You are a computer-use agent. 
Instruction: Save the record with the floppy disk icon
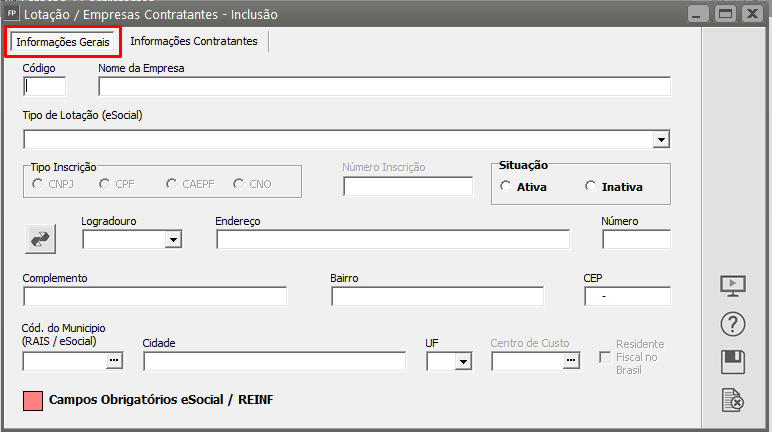pos(734,362)
